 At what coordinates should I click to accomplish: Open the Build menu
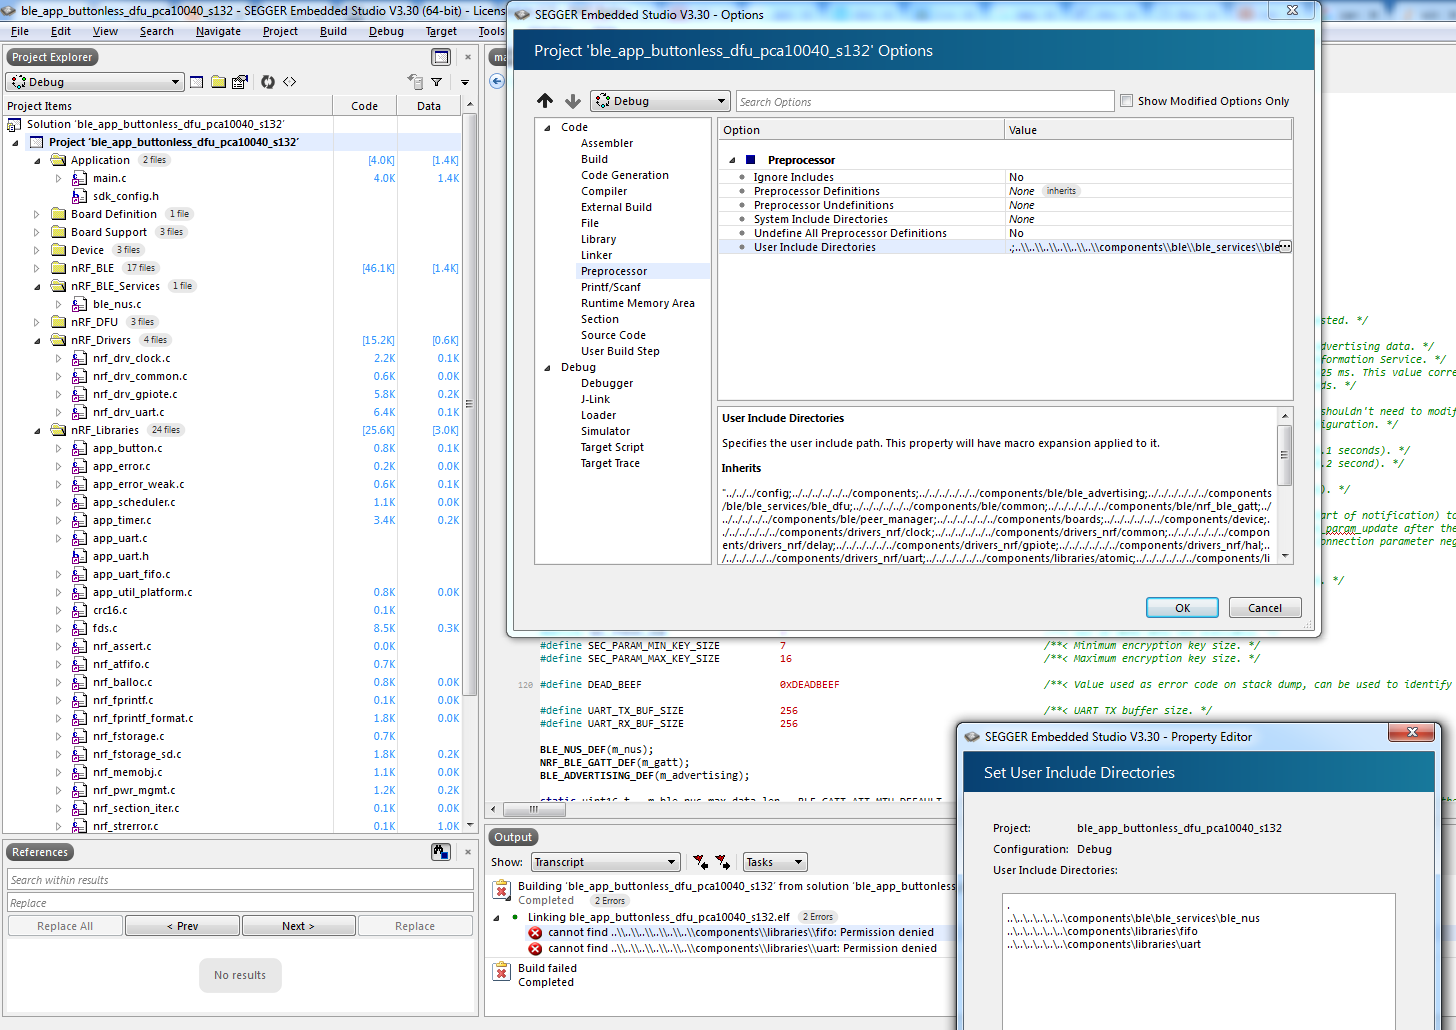tap(333, 31)
